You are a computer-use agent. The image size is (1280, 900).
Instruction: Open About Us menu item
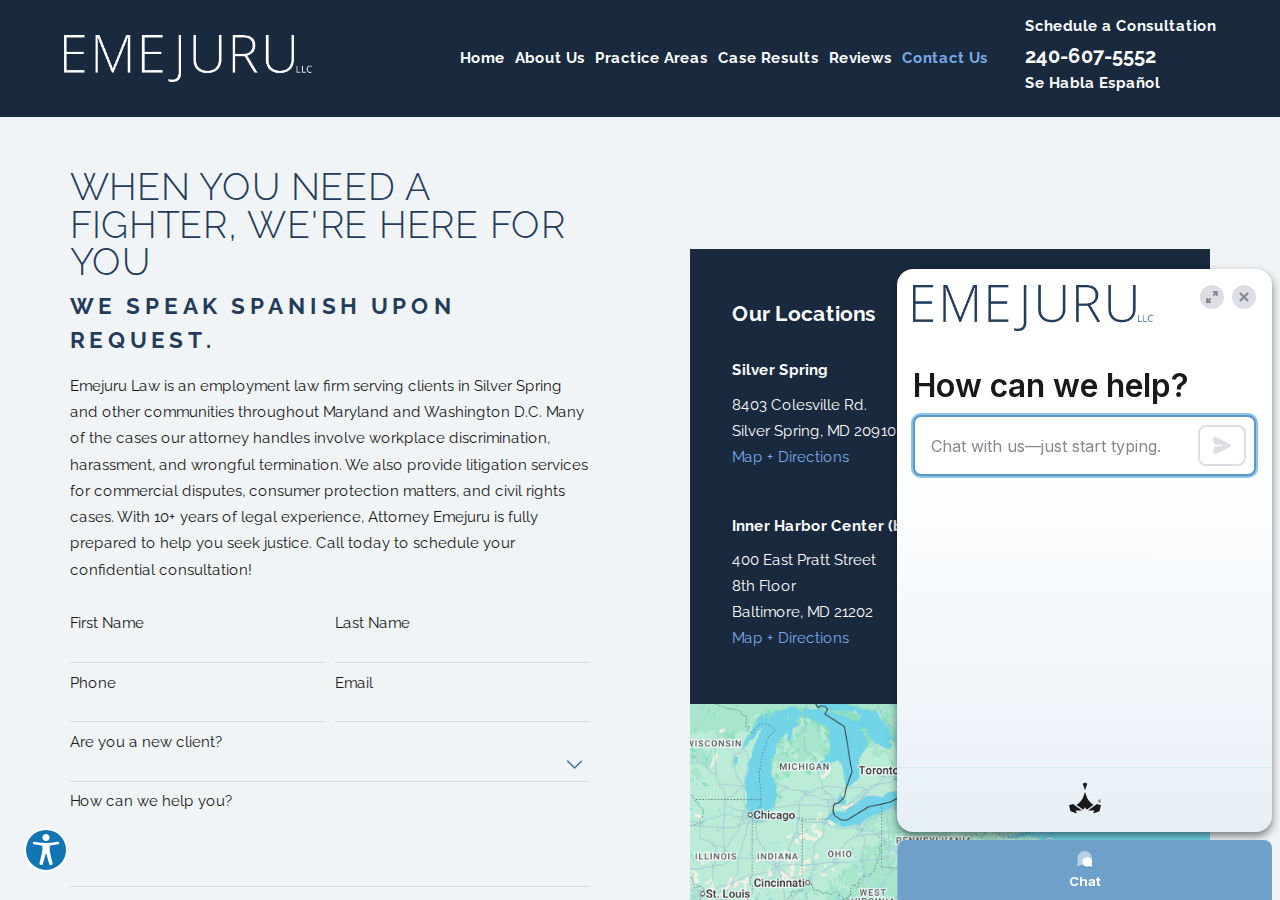click(550, 58)
